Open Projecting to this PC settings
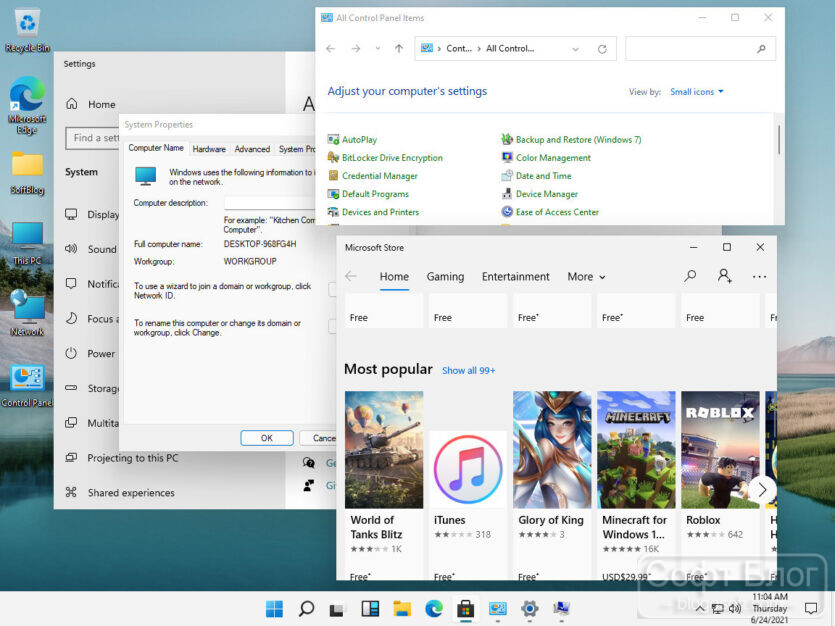The image size is (835, 626). (121, 458)
